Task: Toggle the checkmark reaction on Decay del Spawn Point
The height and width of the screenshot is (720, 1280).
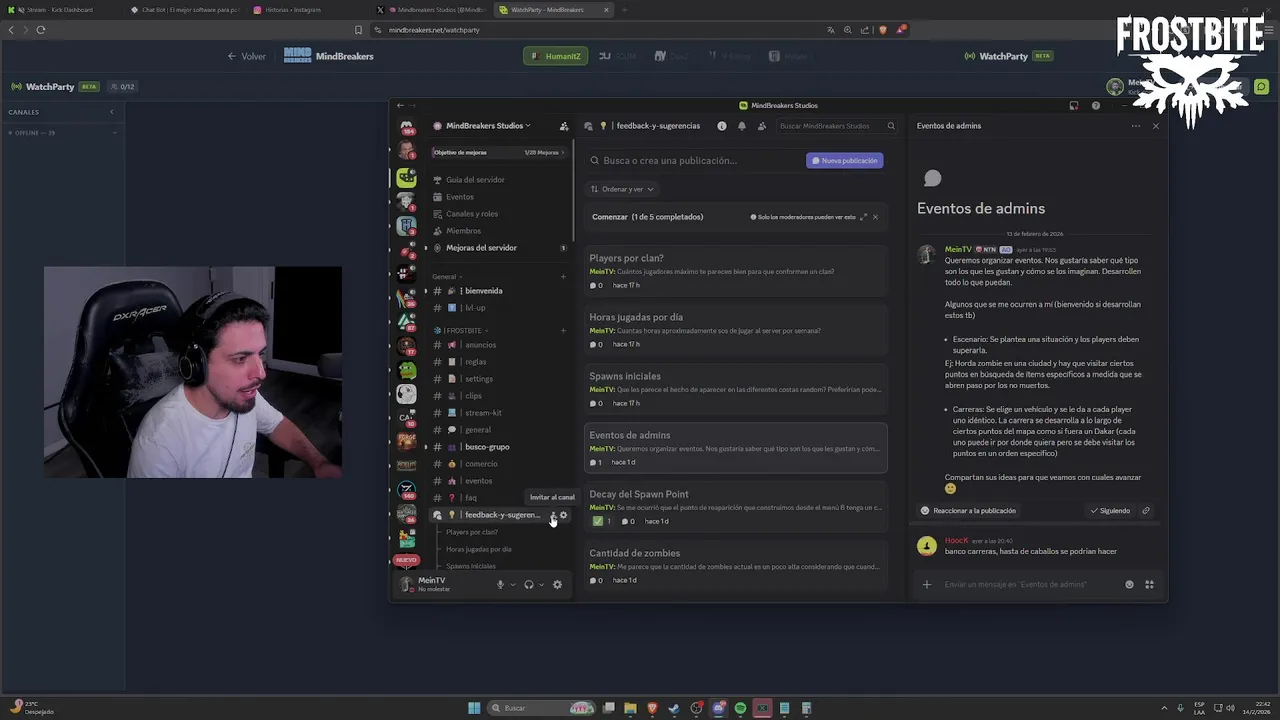Action: [601, 521]
